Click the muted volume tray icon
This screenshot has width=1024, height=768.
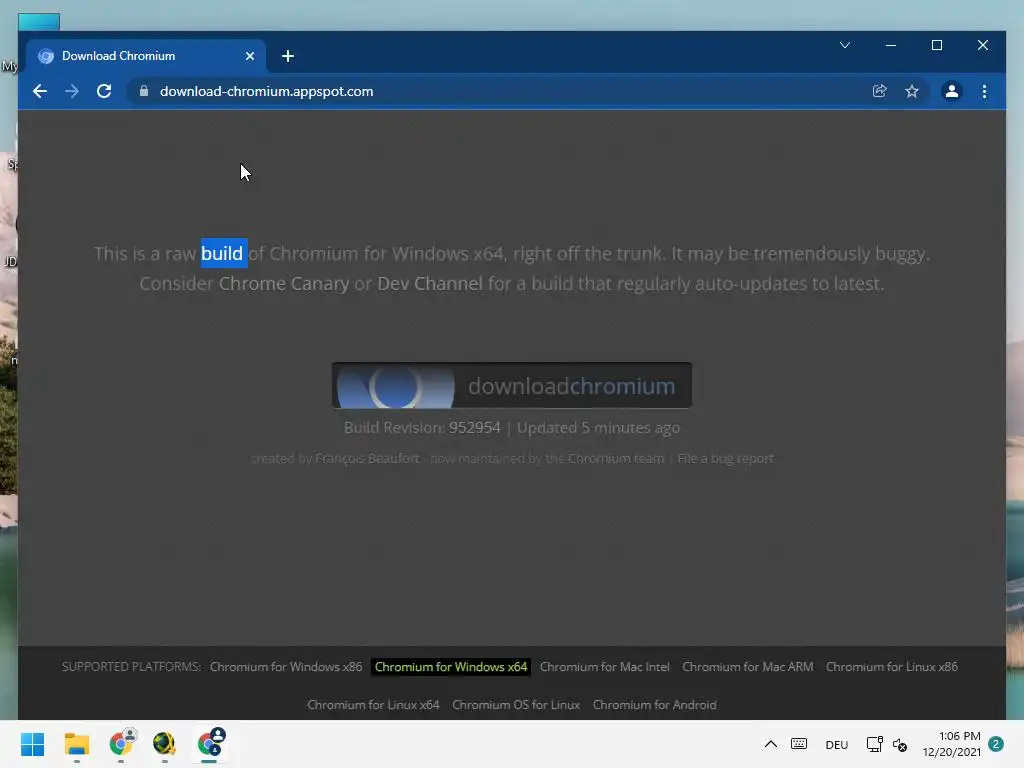pos(900,744)
